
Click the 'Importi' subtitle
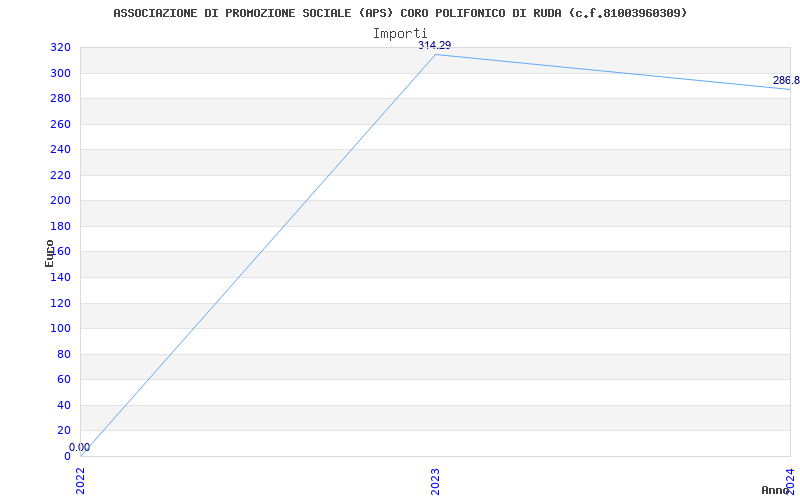[400, 34]
